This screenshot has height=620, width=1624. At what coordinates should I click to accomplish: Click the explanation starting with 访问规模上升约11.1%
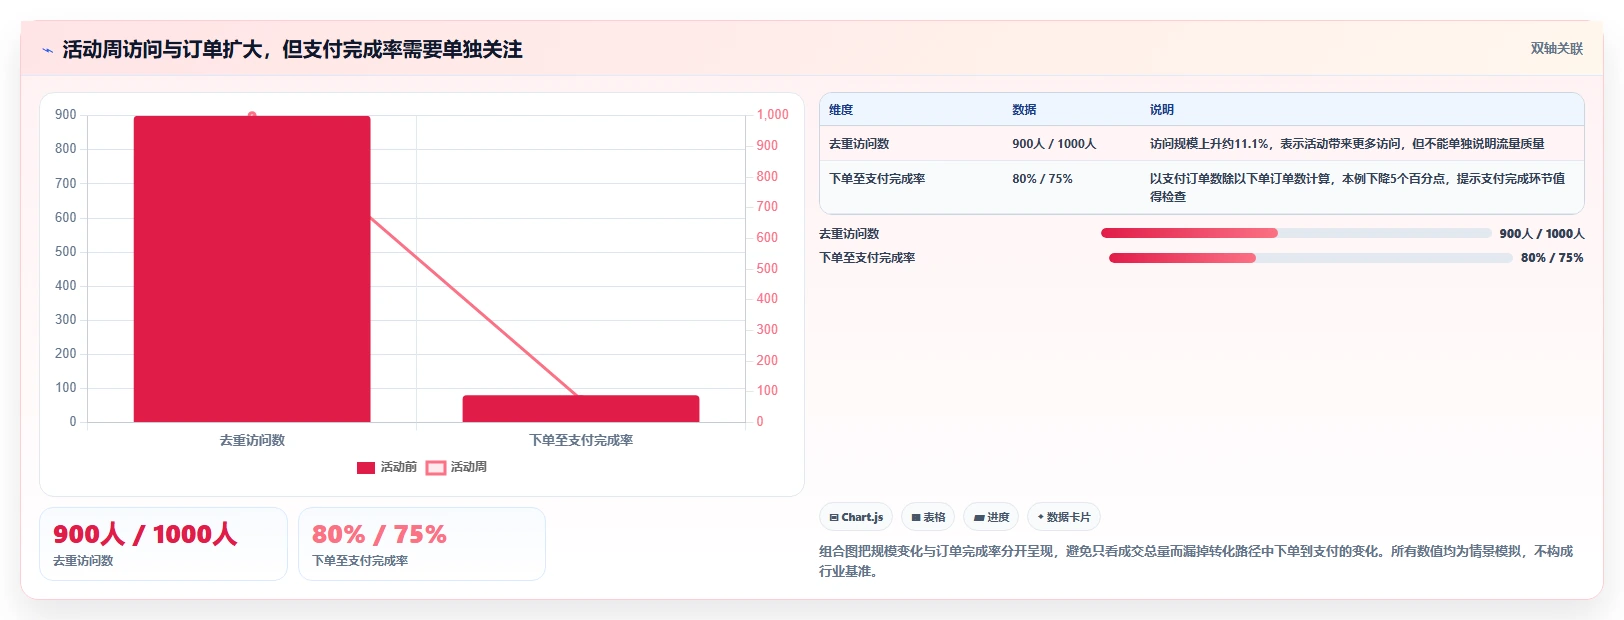pos(1347,144)
